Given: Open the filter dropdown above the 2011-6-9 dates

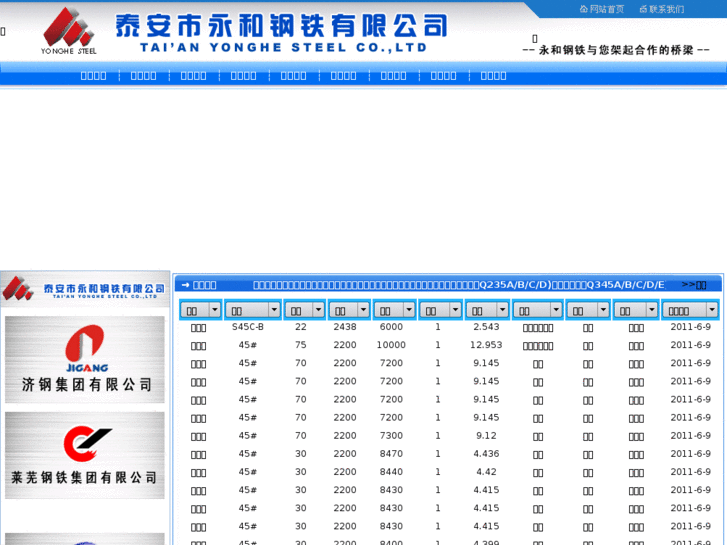Looking at the screenshot, I should pos(691,310).
